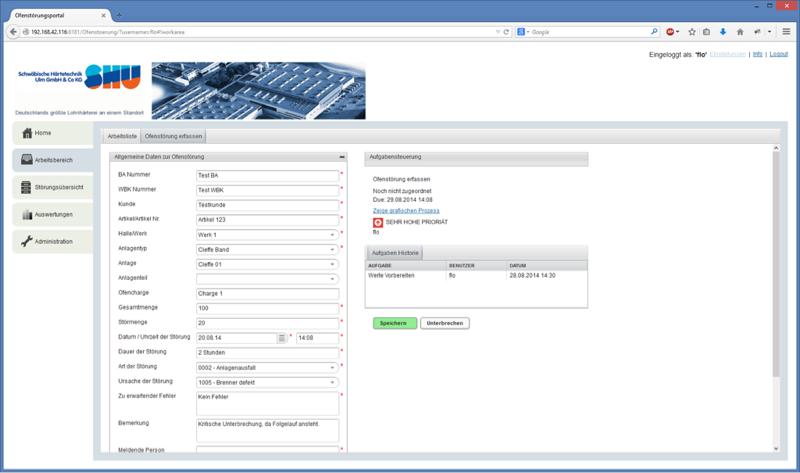
Task: Collapse the Allgemeine Daten zur Ofenstörung panel
Action: (x=342, y=157)
